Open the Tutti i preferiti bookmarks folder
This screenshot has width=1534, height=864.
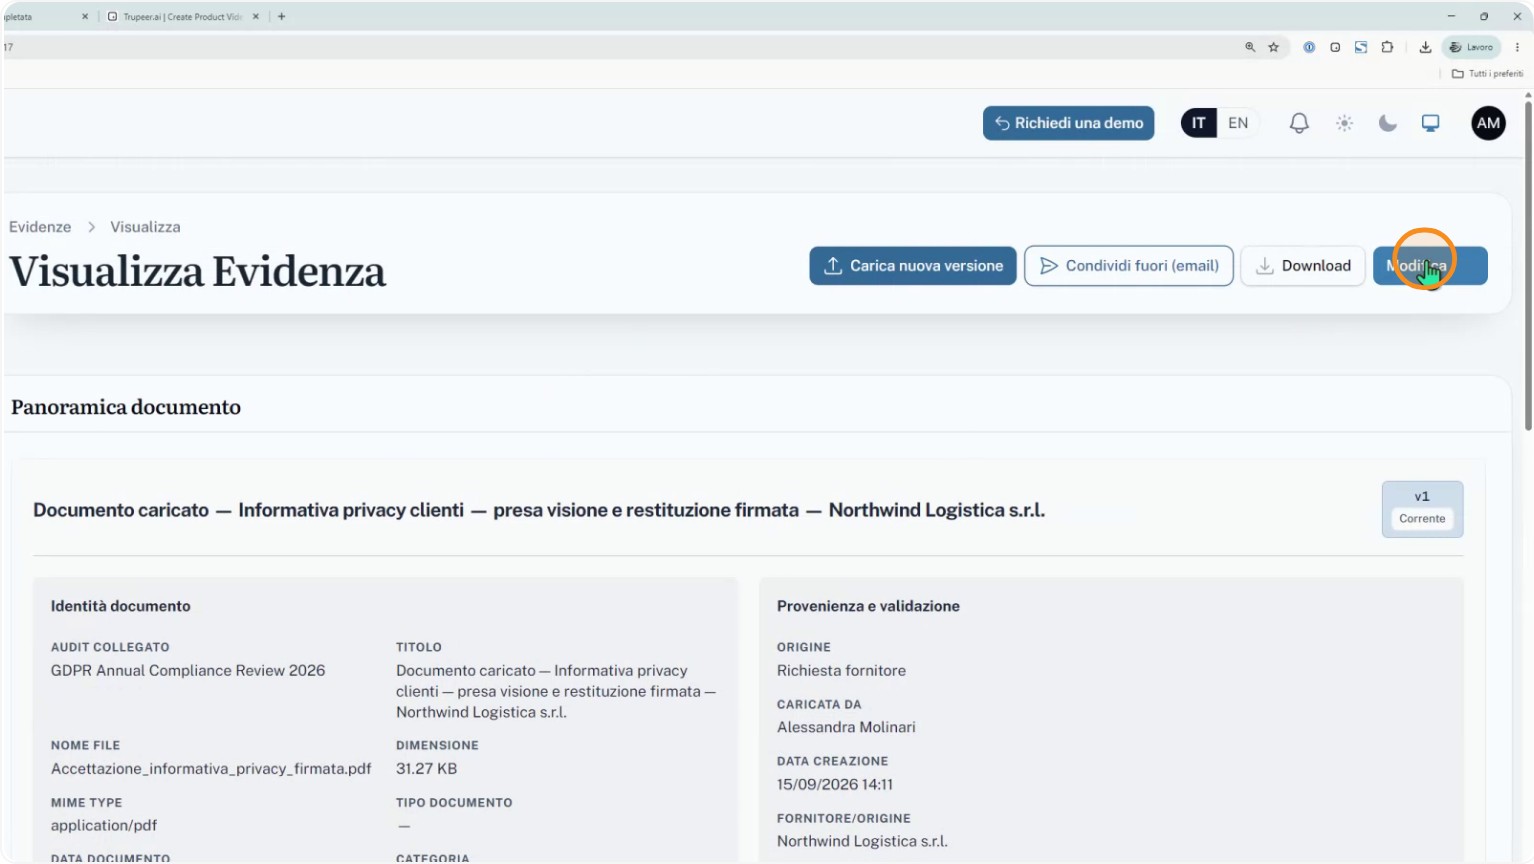[1487, 73]
